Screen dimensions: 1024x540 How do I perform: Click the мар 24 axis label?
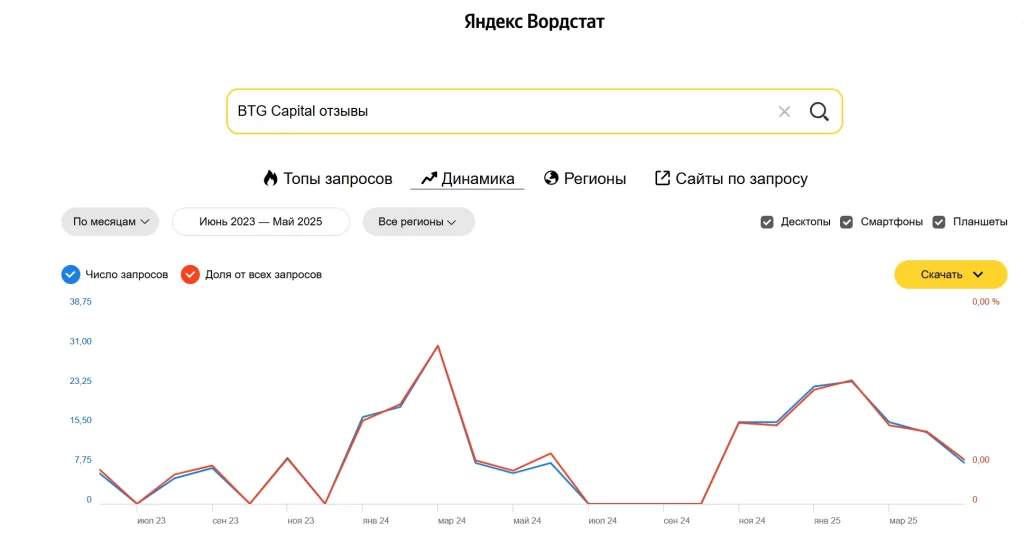click(452, 520)
